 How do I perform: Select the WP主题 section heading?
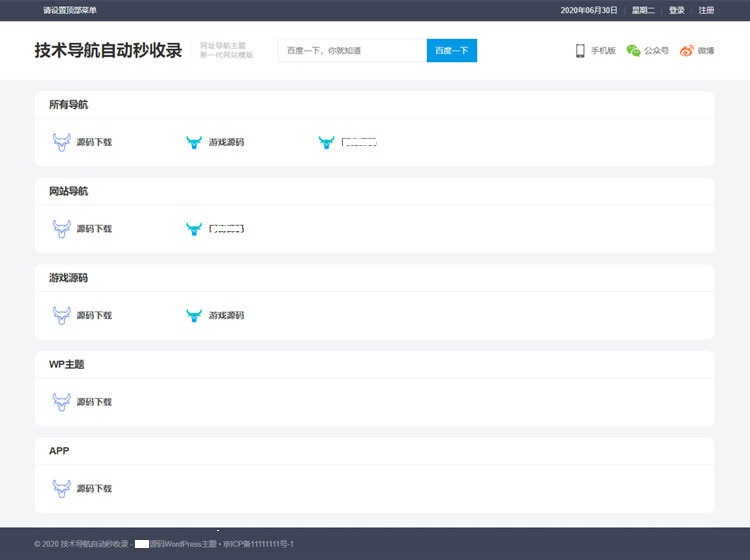(66, 364)
